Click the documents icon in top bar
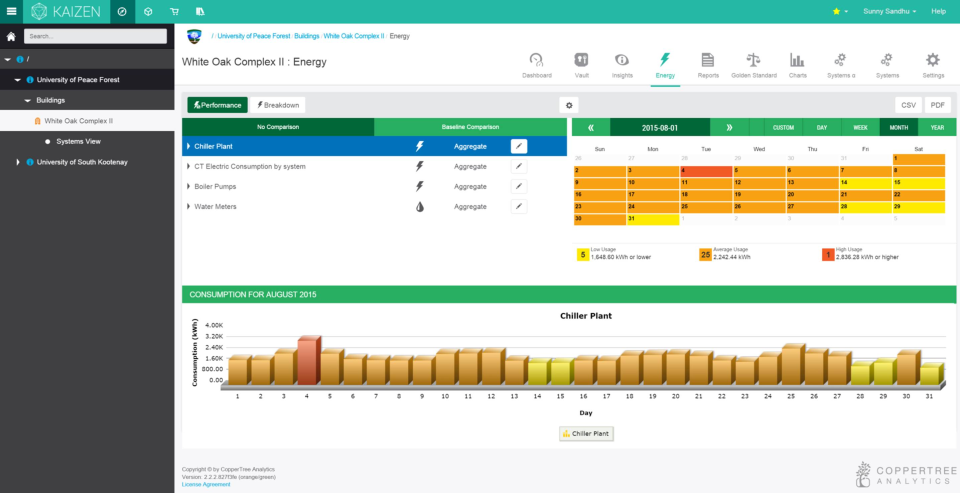 coord(200,12)
